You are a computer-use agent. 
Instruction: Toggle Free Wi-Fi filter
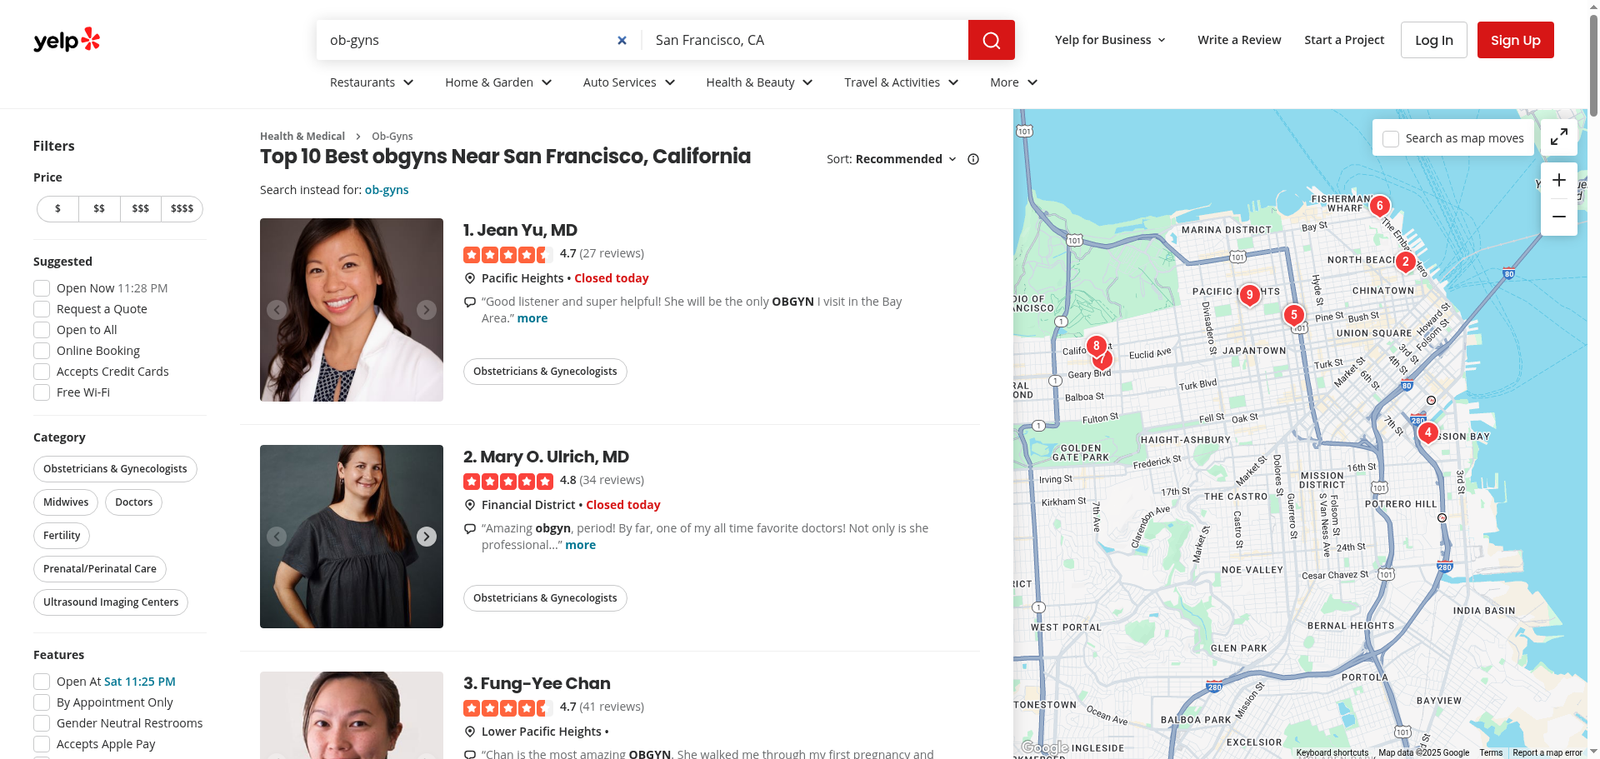[x=42, y=393]
